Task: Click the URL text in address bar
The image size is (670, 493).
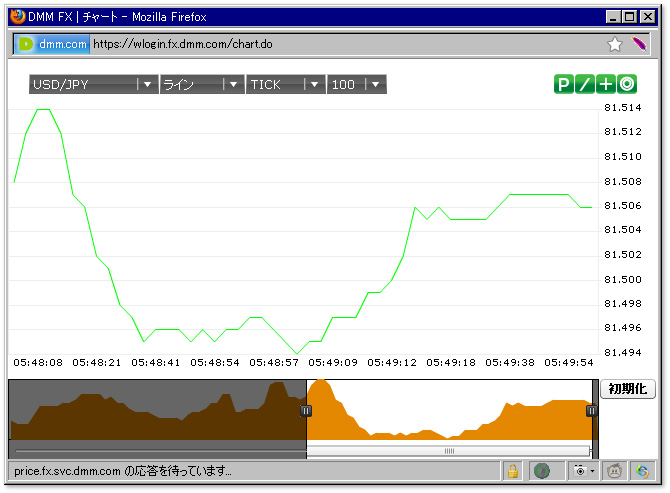Action: click(x=183, y=44)
